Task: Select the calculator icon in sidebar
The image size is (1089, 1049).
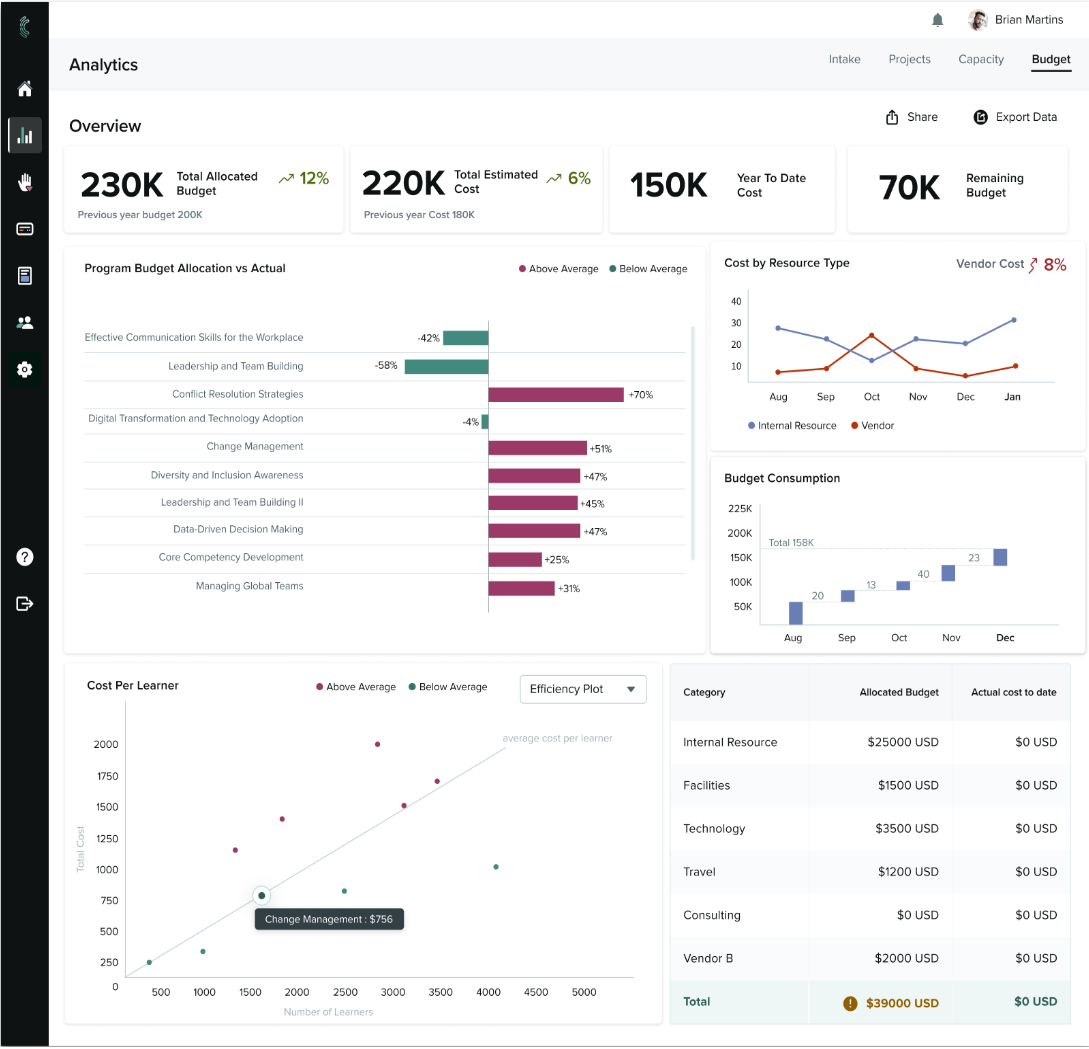Action: tap(25, 276)
